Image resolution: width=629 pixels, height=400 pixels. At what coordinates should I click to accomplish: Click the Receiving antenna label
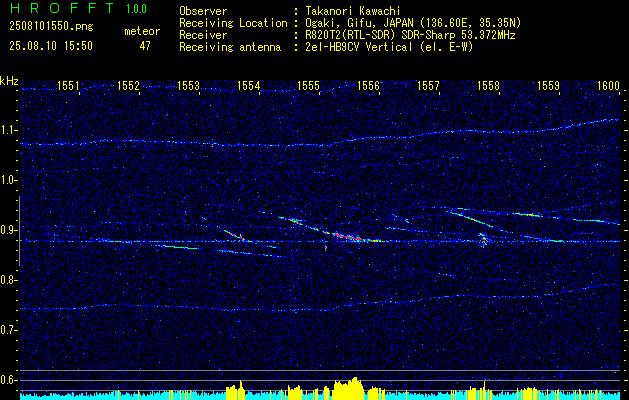coord(230,47)
